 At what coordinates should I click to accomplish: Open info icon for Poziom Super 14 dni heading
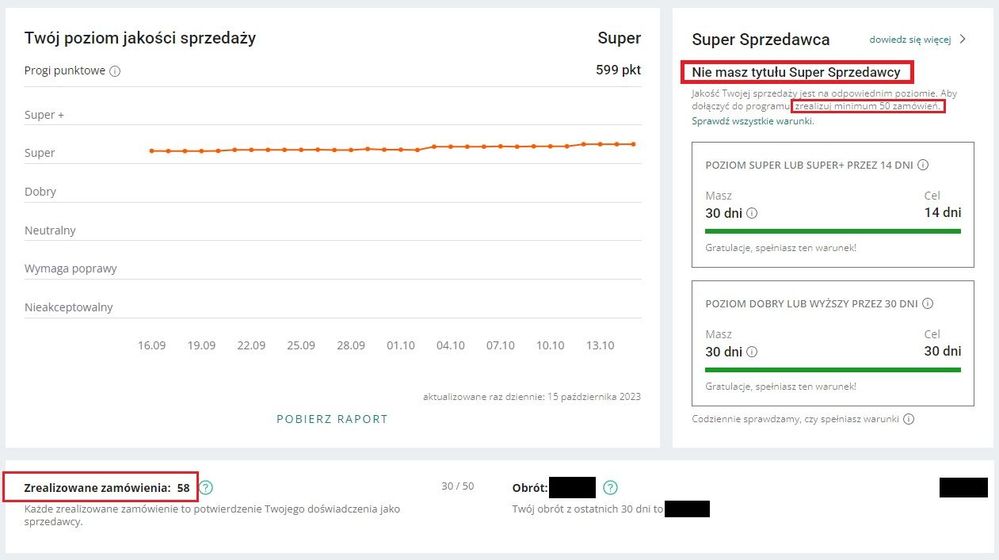(x=923, y=165)
